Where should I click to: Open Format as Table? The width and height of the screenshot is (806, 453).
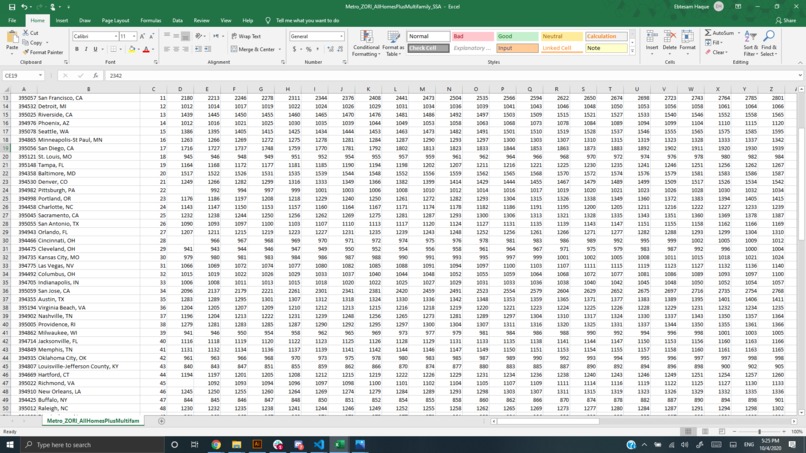[x=393, y=43]
